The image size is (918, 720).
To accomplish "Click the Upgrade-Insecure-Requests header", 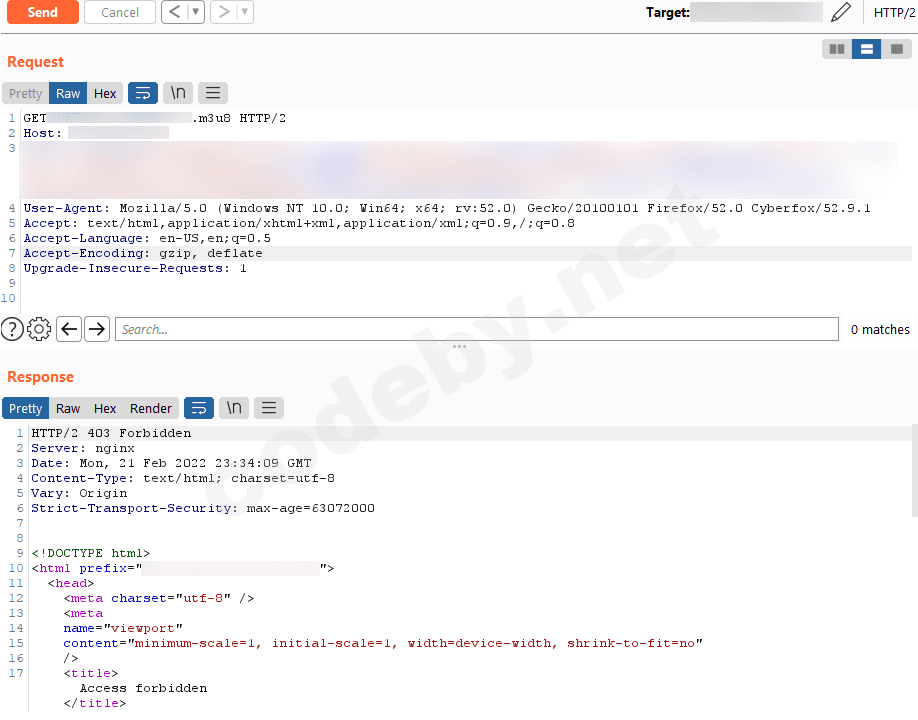I will (x=135, y=269).
